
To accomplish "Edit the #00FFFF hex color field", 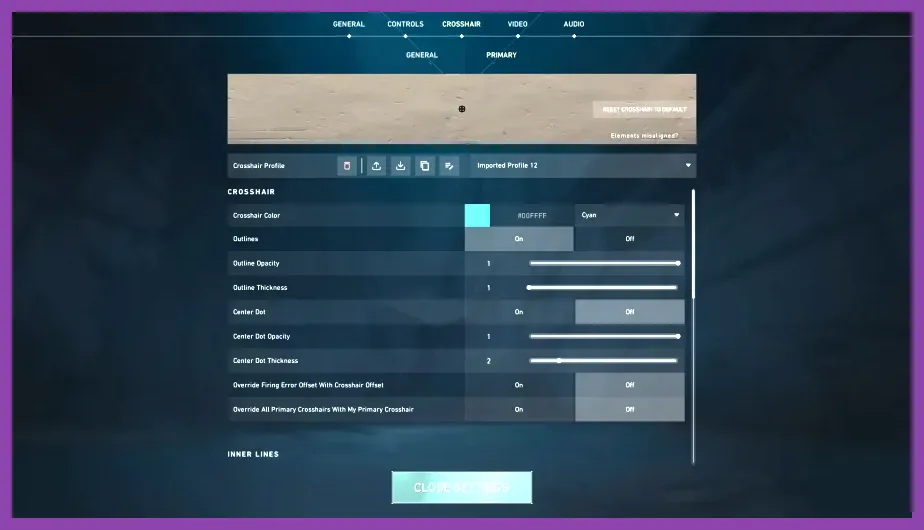I will (x=532, y=216).
